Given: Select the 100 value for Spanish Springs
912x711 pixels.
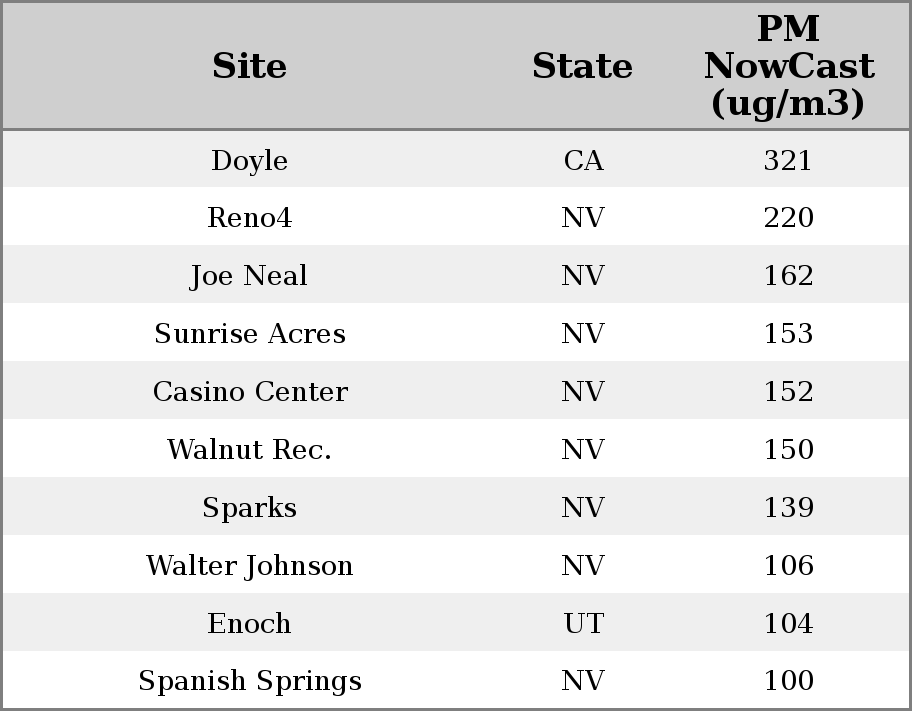Looking at the screenshot, I should [x=788, y=681].
